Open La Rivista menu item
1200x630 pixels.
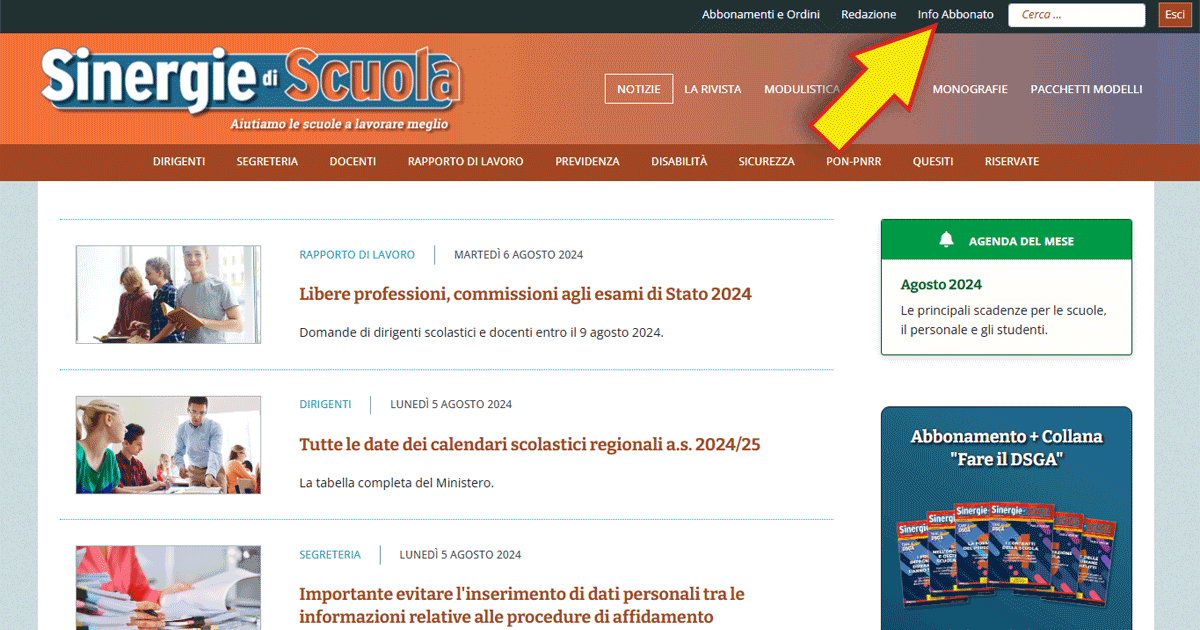click(713, 89)
